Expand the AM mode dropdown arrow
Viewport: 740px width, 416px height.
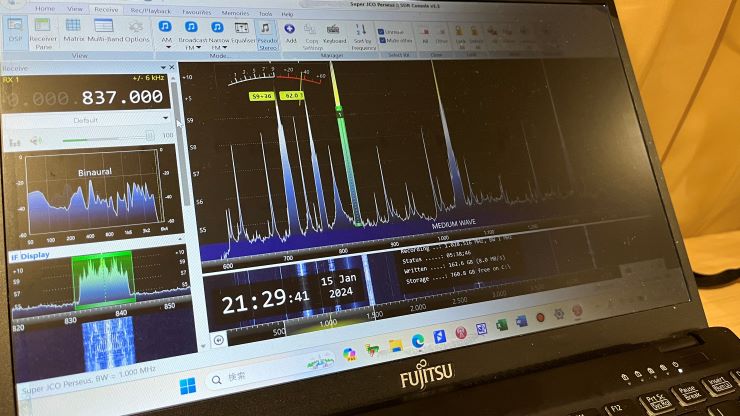point(168,47)
